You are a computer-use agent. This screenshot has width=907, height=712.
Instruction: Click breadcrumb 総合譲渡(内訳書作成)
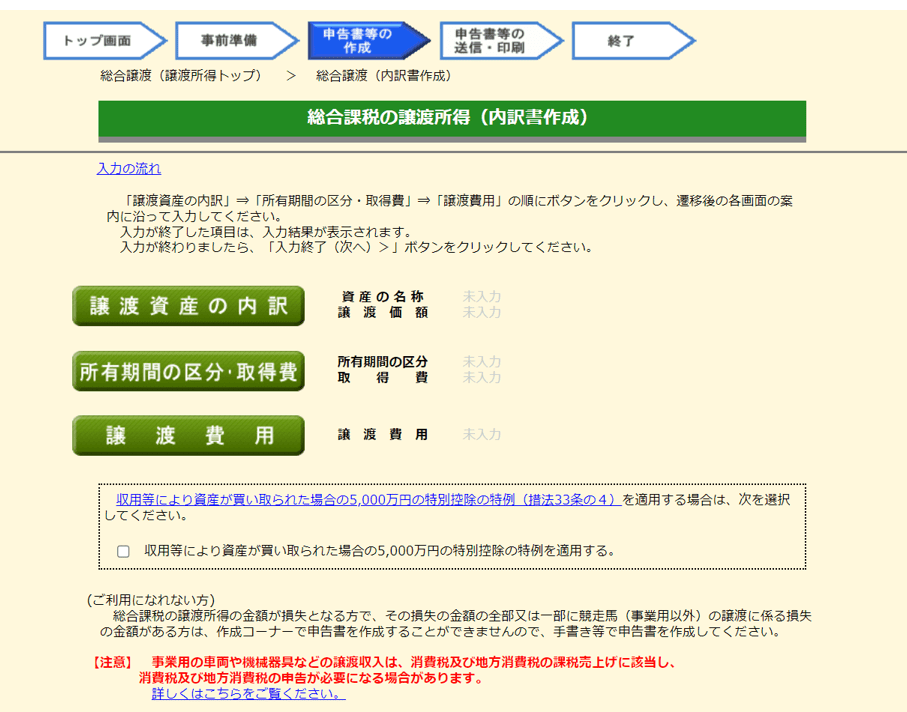click(x=384, y=76)
